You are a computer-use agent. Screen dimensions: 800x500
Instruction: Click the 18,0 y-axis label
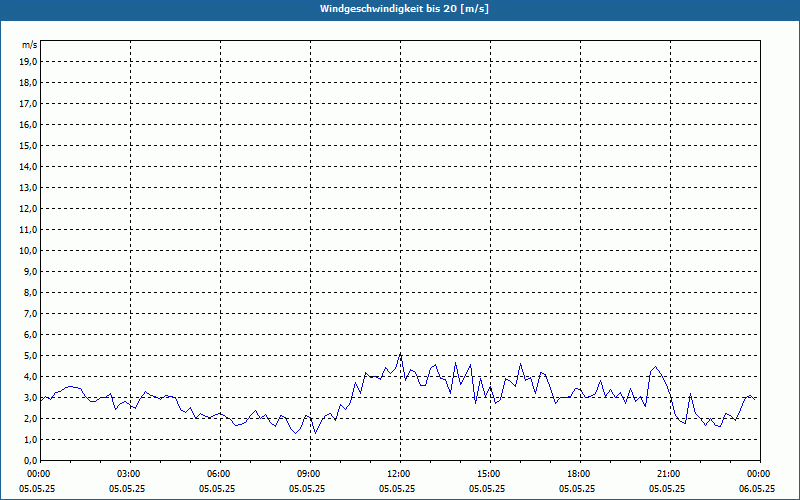coord(28,83)
